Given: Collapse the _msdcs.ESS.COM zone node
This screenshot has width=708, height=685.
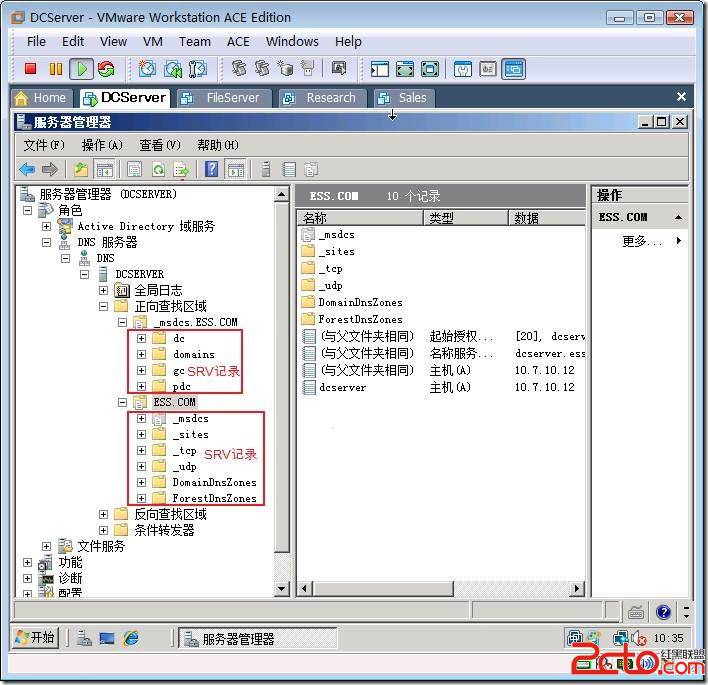Looking at the screenshot, I should 122,322.
